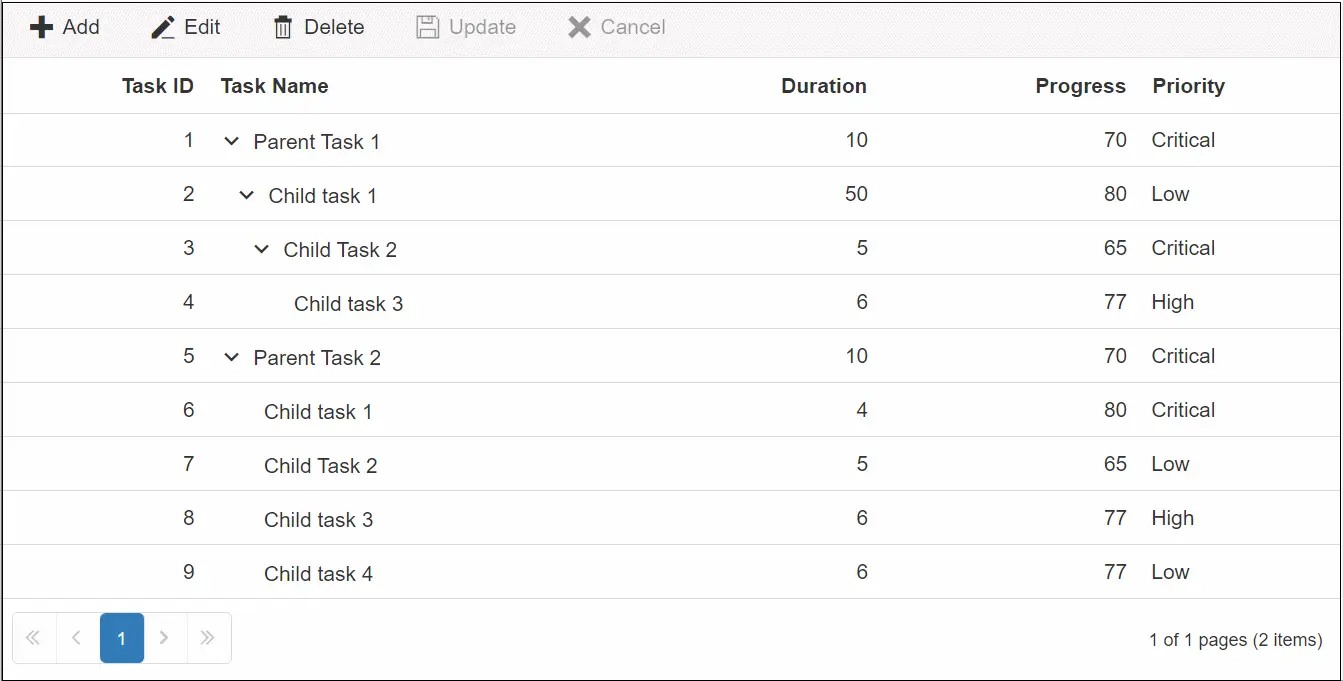Screen dimensions: 1343x681
Task: Click the previous page arrow control
Action: tap(76, 637)
